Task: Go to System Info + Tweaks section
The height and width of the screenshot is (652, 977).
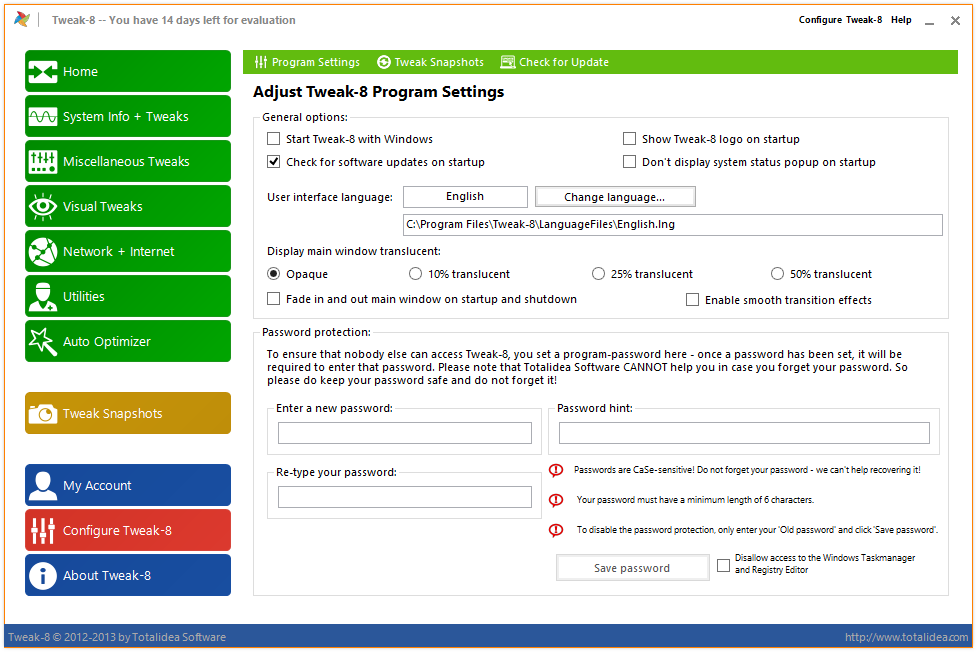Action: click(128, 117)
